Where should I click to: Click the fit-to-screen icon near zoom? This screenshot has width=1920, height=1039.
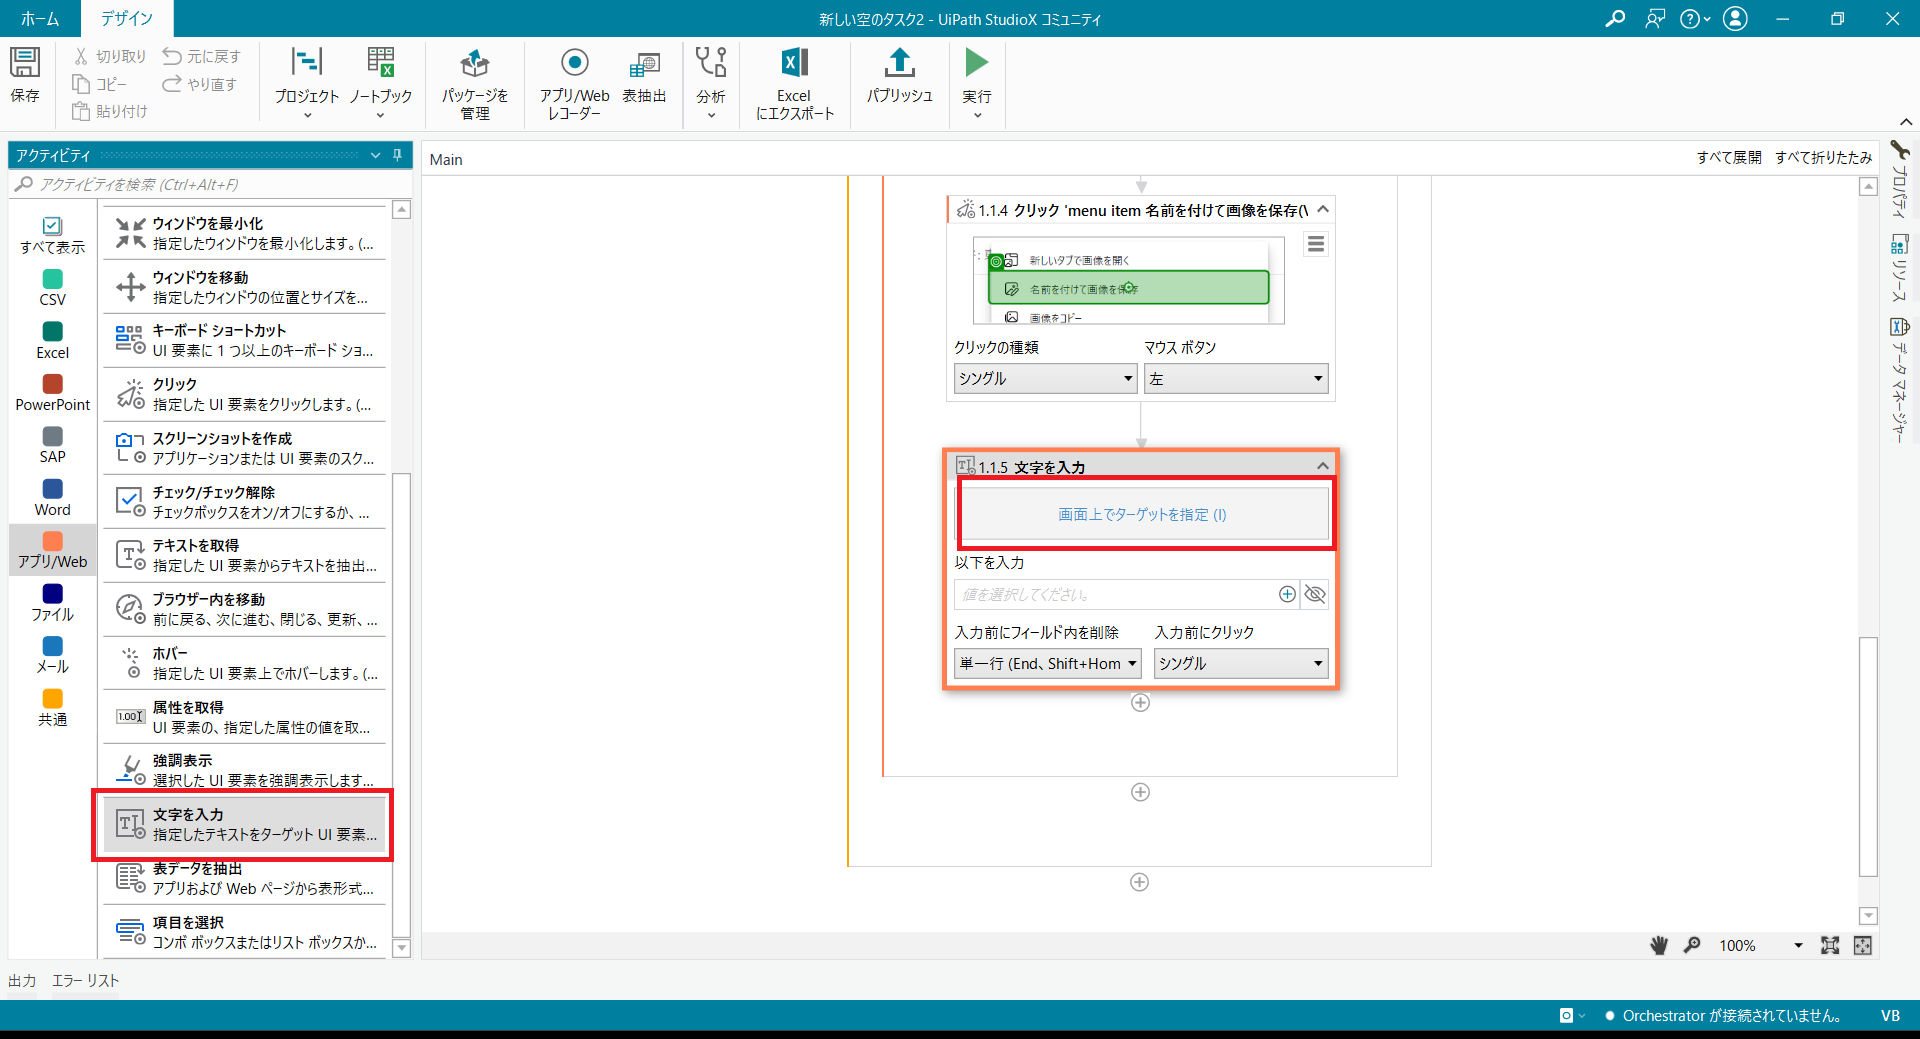pyautogui.click(x=1830, y=945)
